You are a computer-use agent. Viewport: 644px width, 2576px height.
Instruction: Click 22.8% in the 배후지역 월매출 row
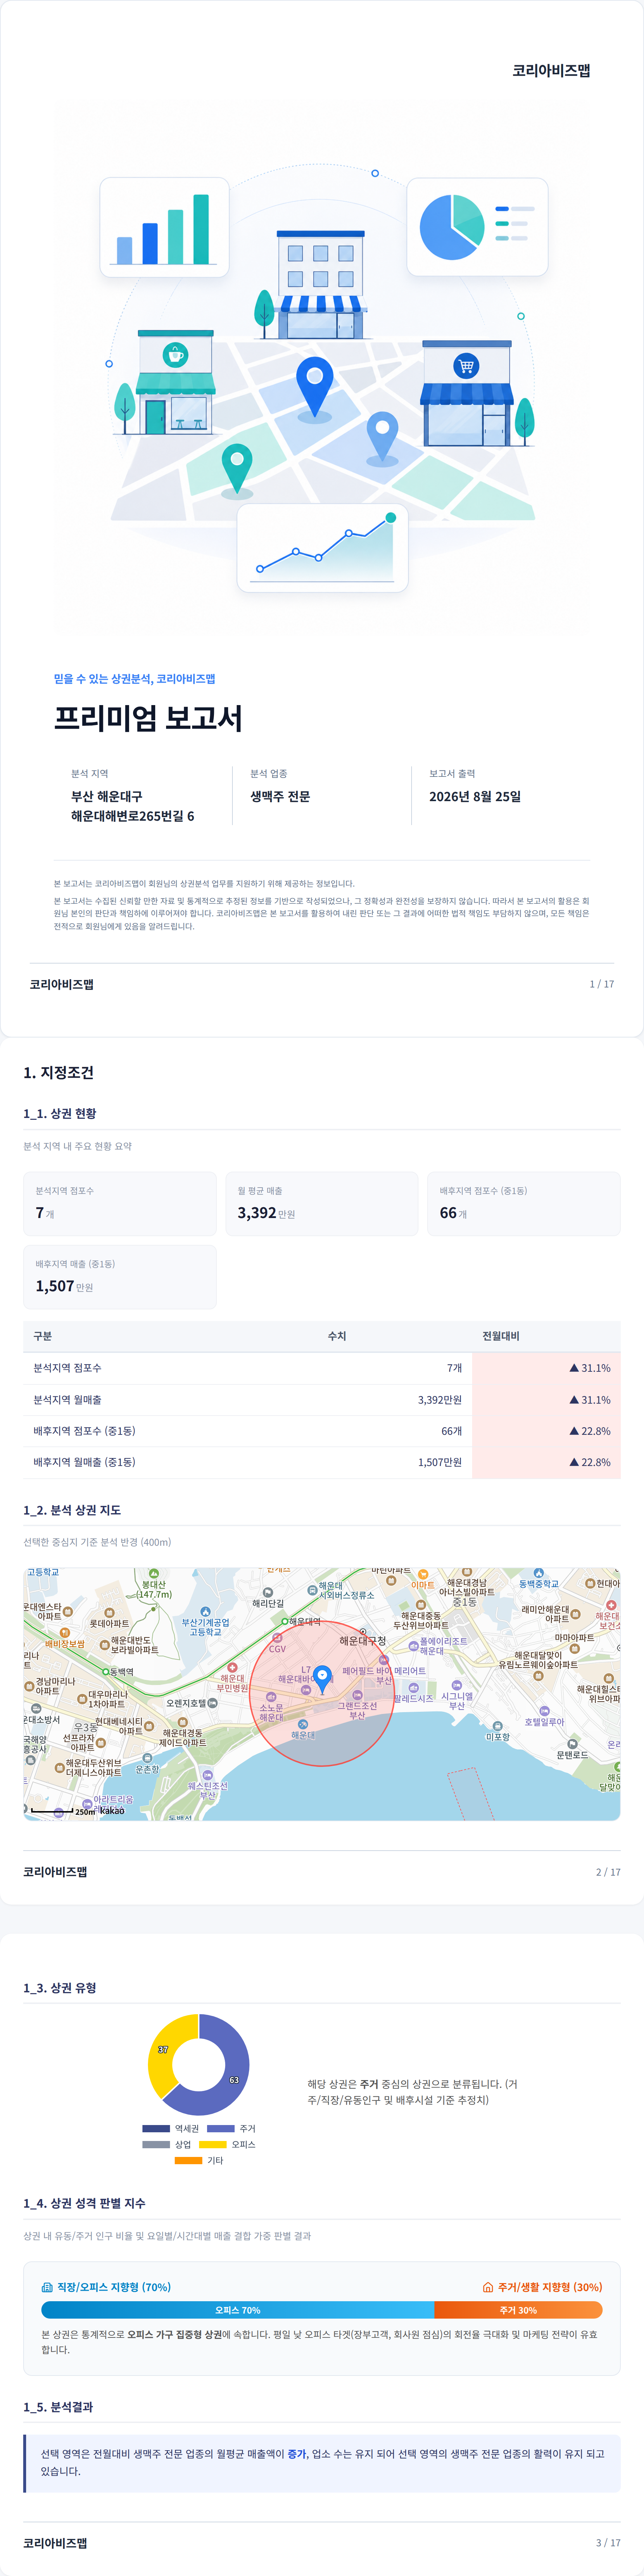(596, 1462)
